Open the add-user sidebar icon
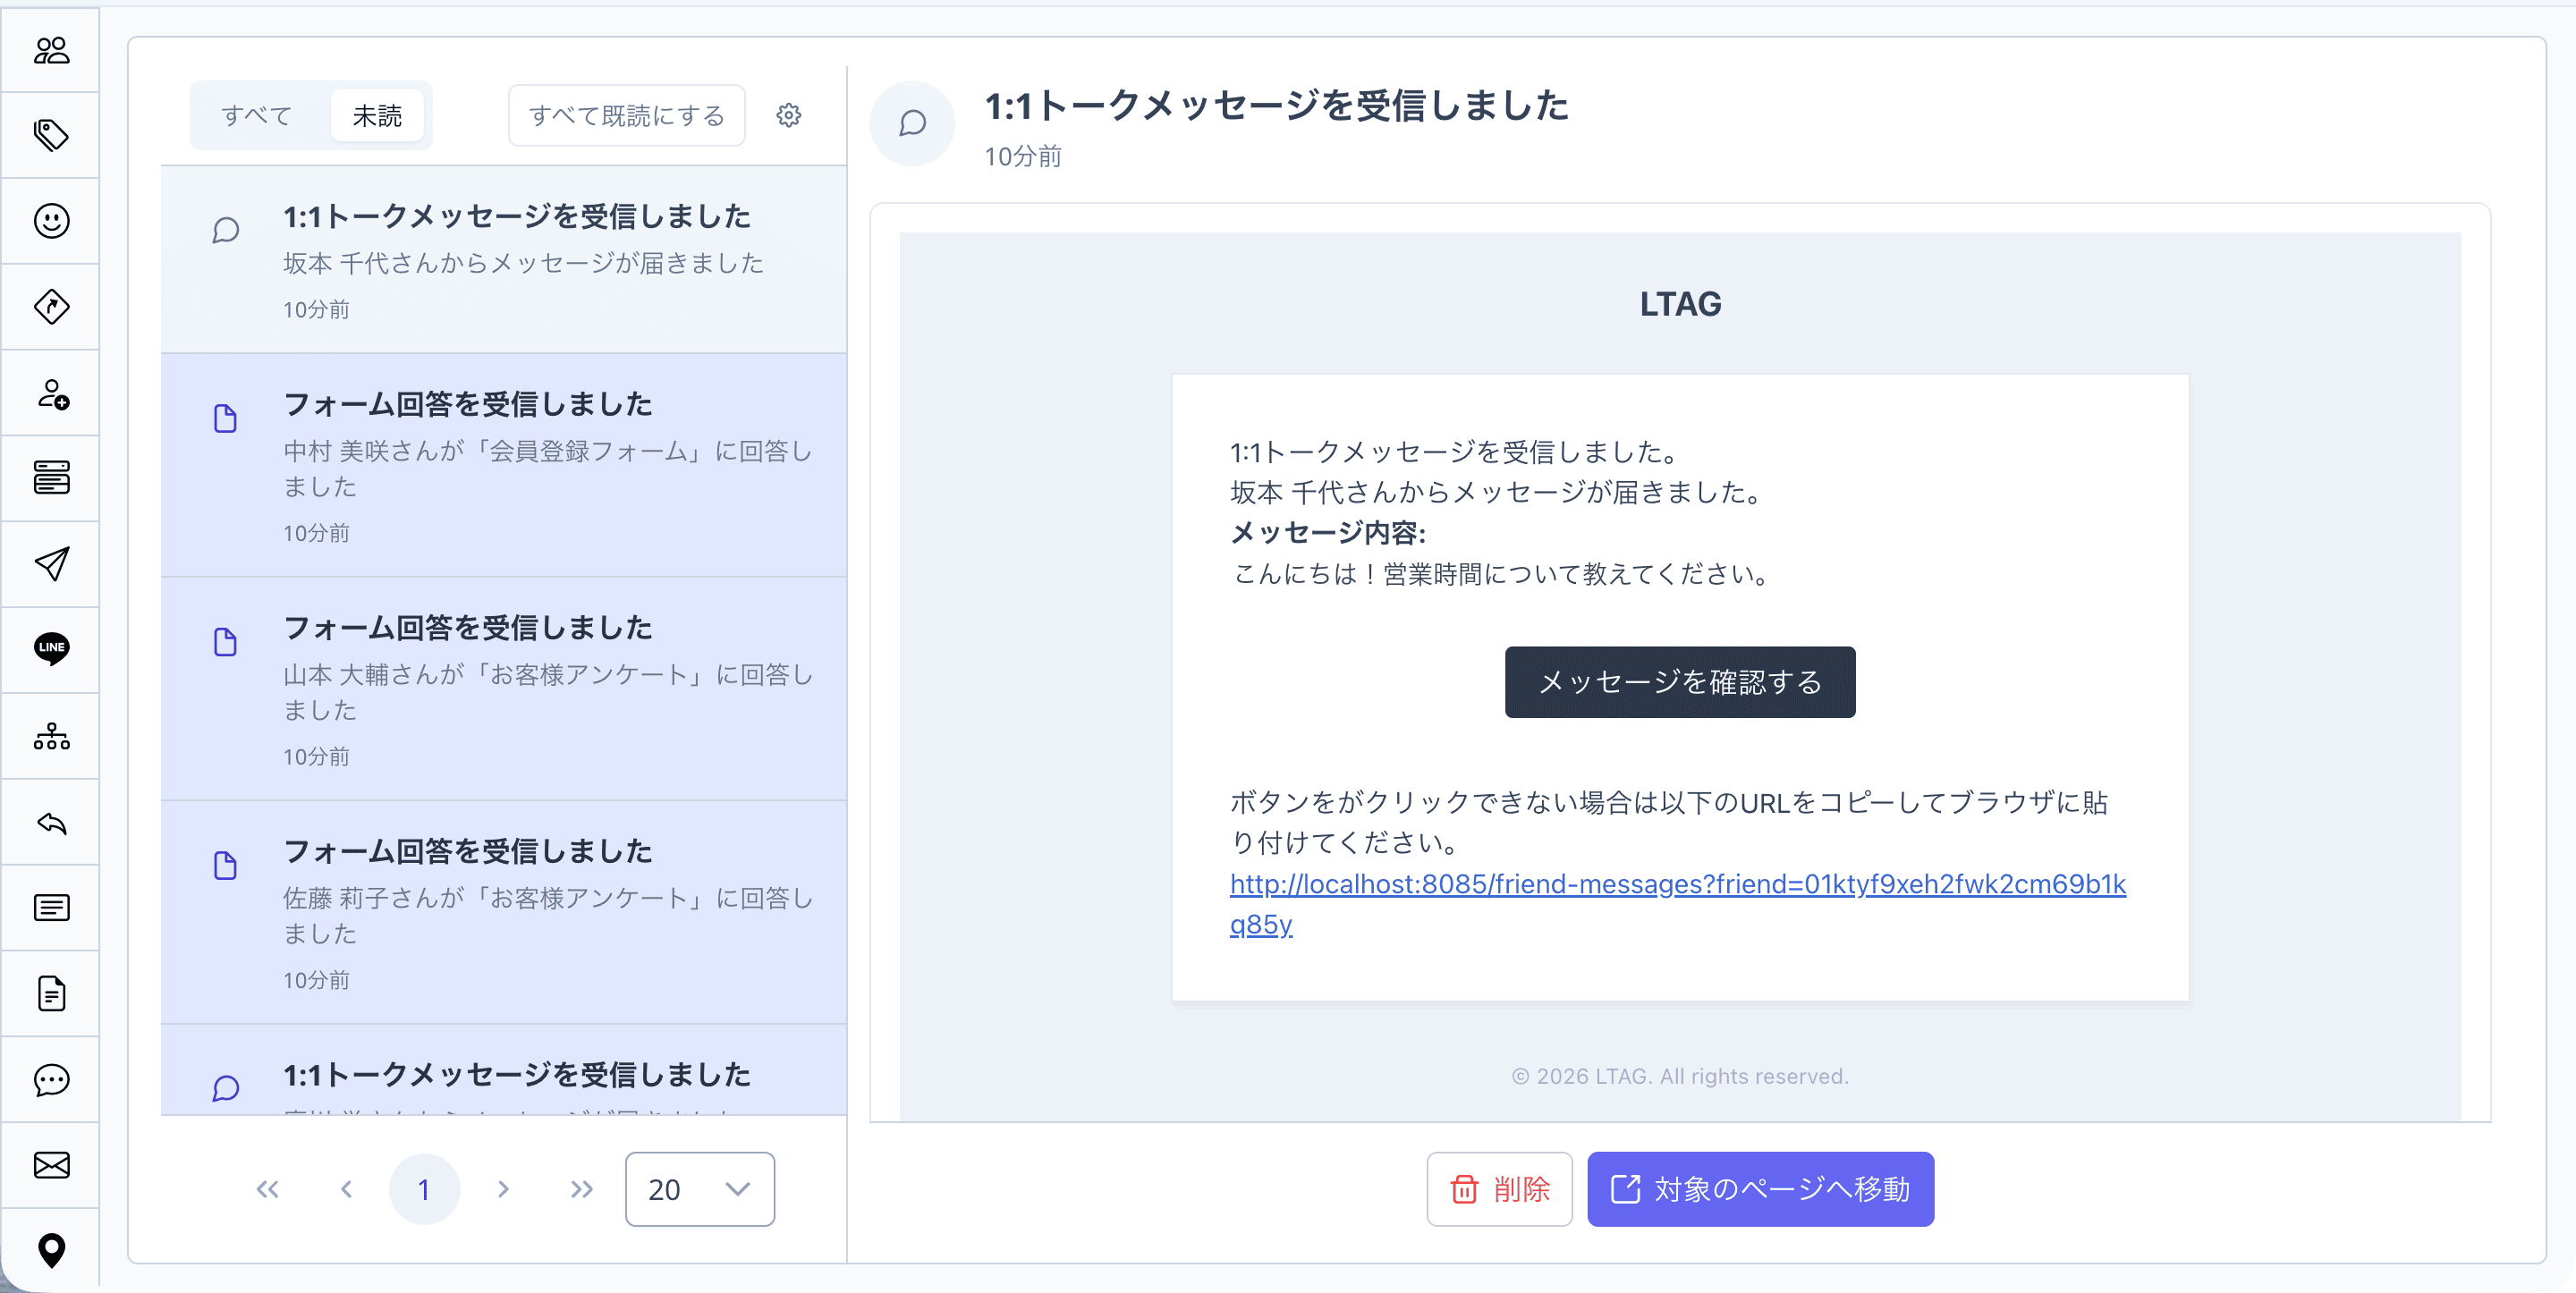 [x=51, y=393]
